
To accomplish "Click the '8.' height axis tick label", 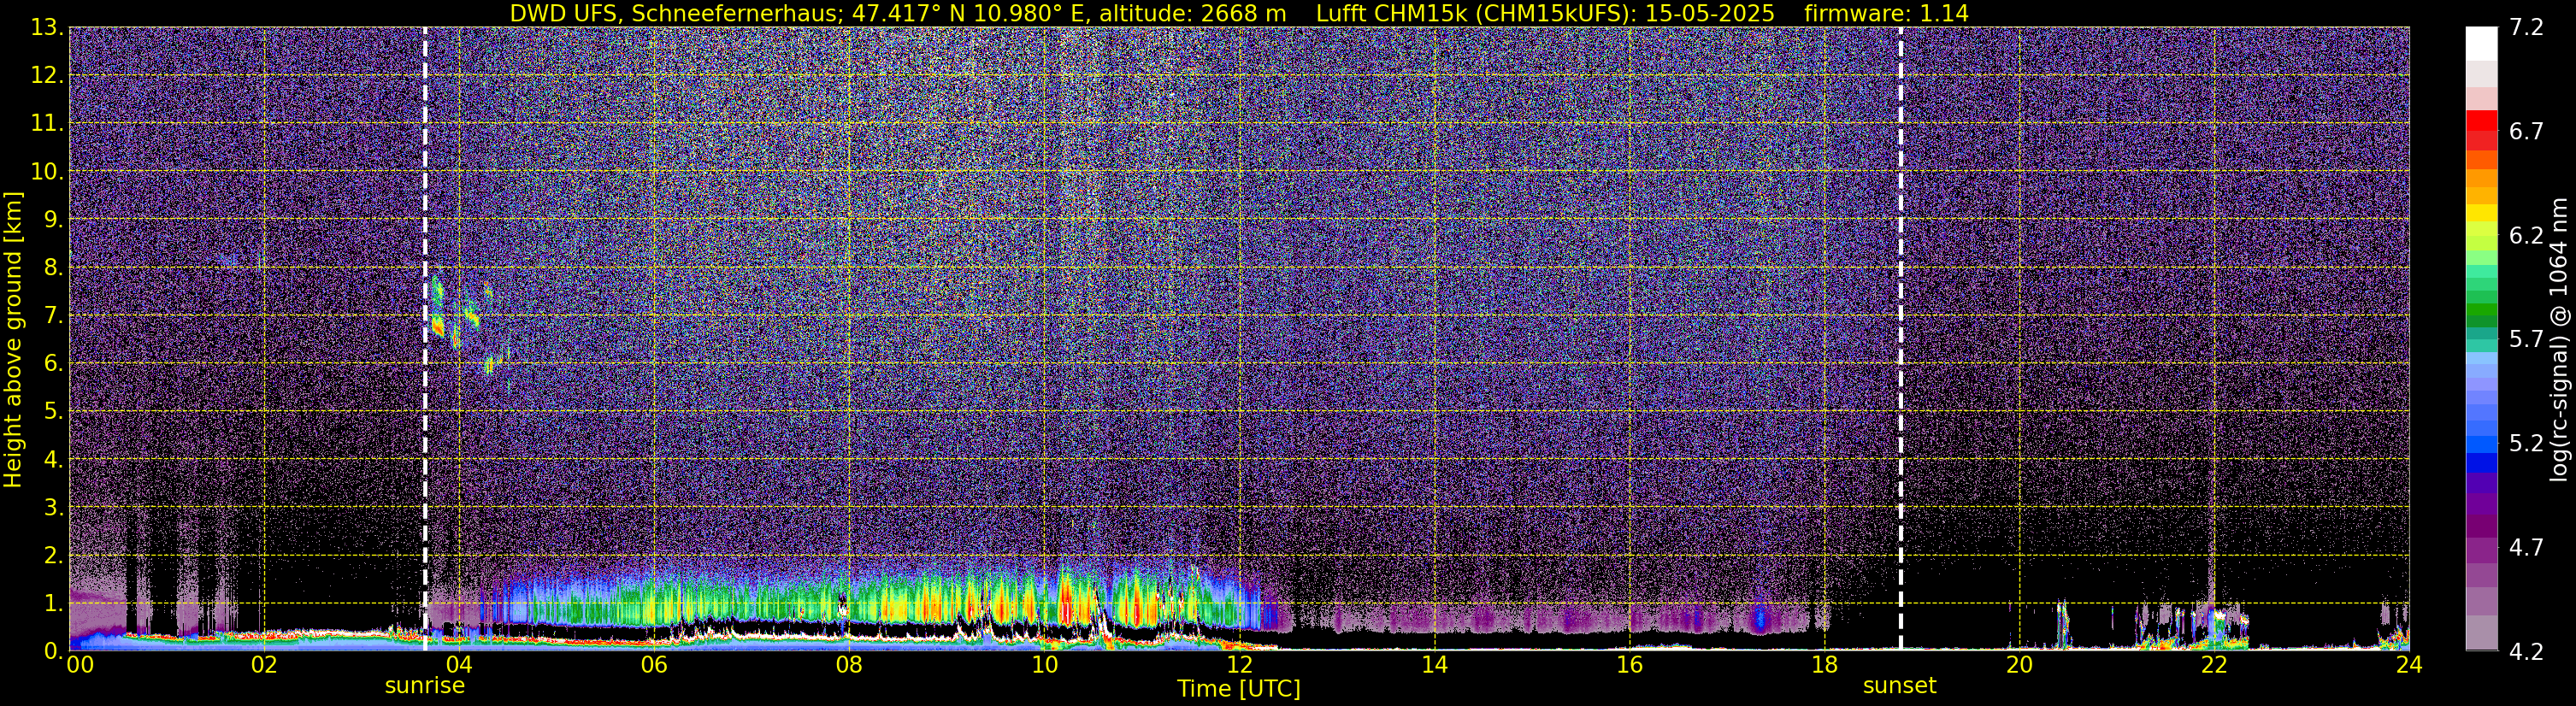I will tap(54, 267).
